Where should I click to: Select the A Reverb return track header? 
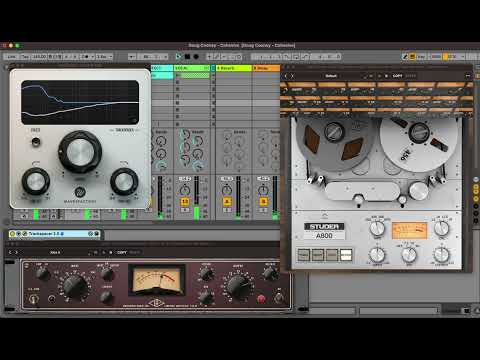point(234,68)
